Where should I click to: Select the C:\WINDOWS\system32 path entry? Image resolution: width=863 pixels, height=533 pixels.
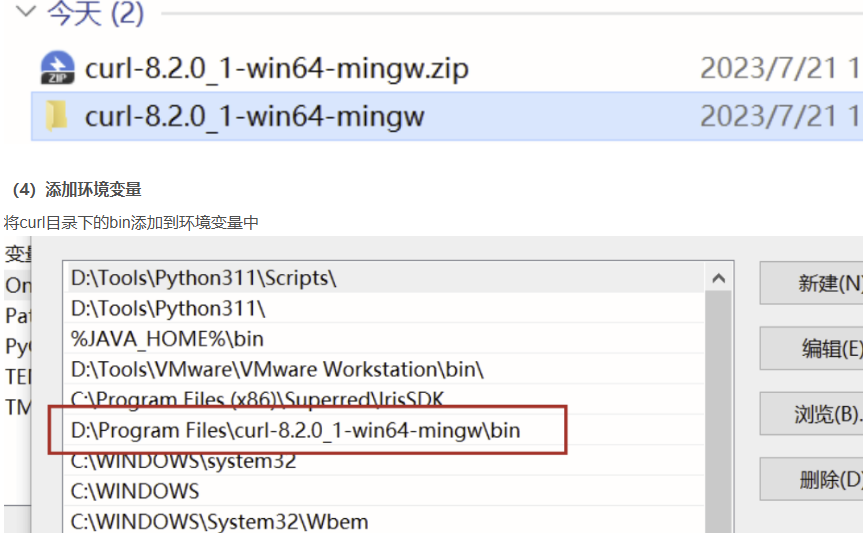pos(183,461)
